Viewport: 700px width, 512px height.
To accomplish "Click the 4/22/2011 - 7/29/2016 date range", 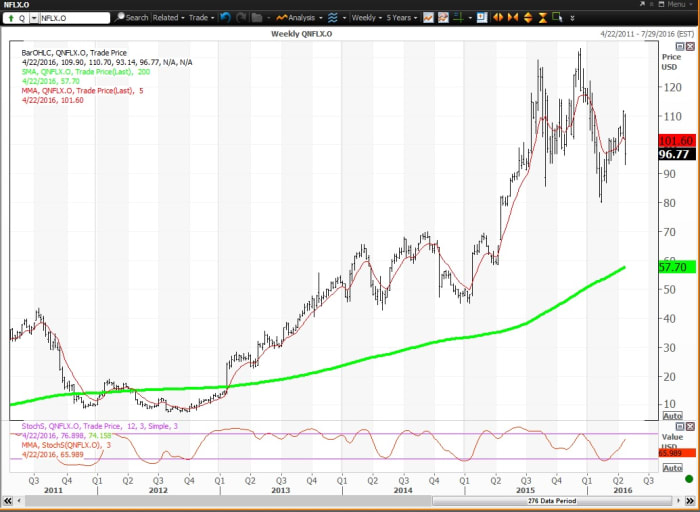I will click(x=647, y=34).
